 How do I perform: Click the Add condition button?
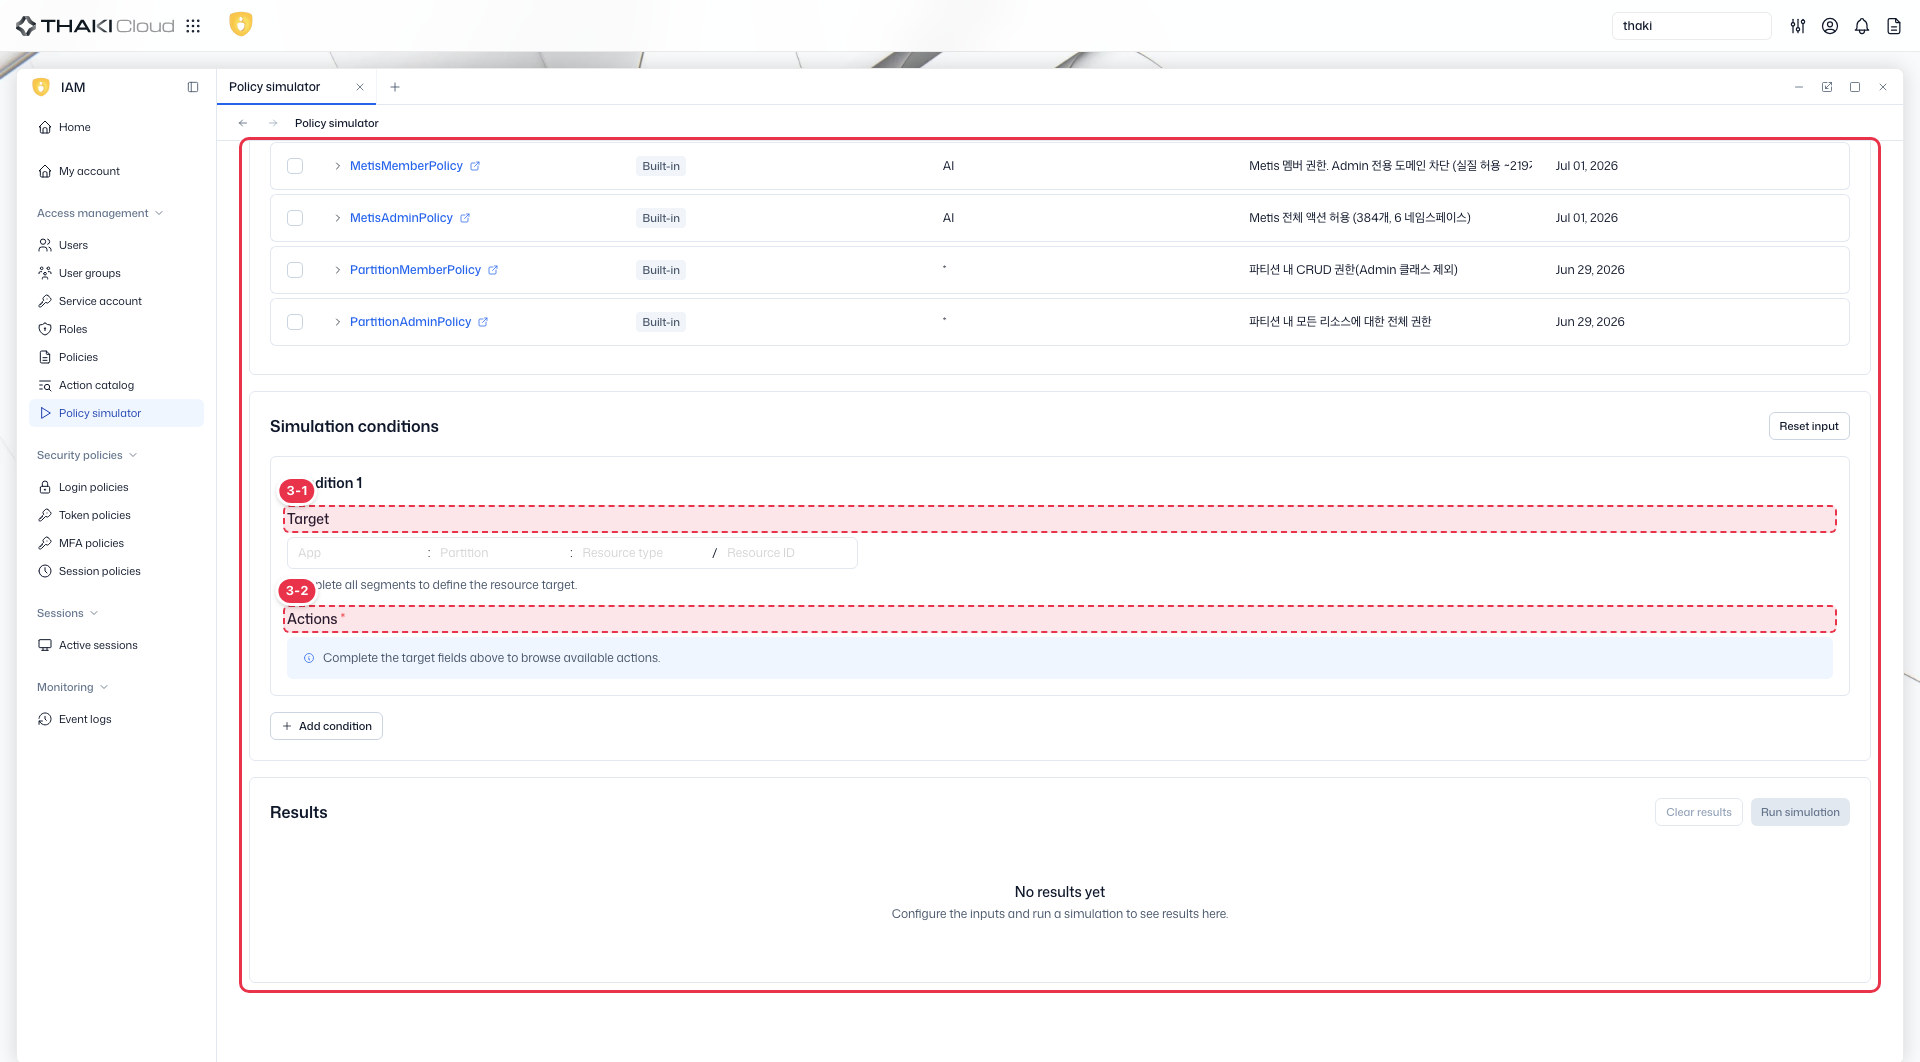[326, 726]
